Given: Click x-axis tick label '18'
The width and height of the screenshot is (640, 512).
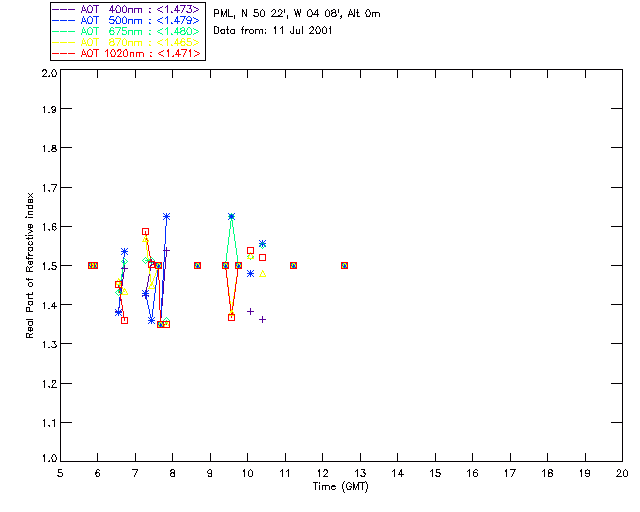Looking at the screenshot, I should click(547, 473).
